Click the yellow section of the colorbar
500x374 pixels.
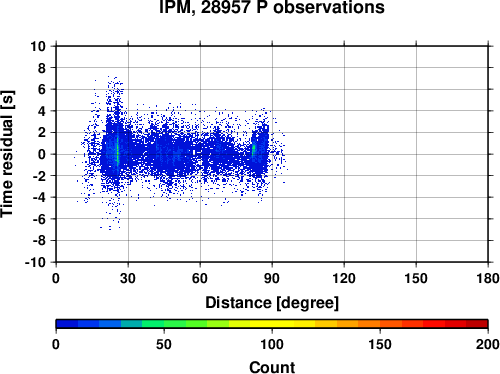coord(272,324)
